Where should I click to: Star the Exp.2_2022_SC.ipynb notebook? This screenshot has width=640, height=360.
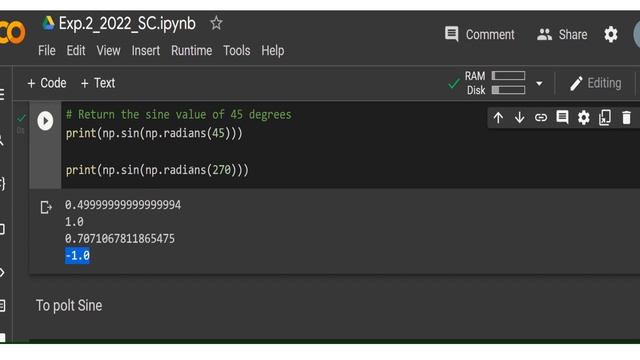click(216, 23)
